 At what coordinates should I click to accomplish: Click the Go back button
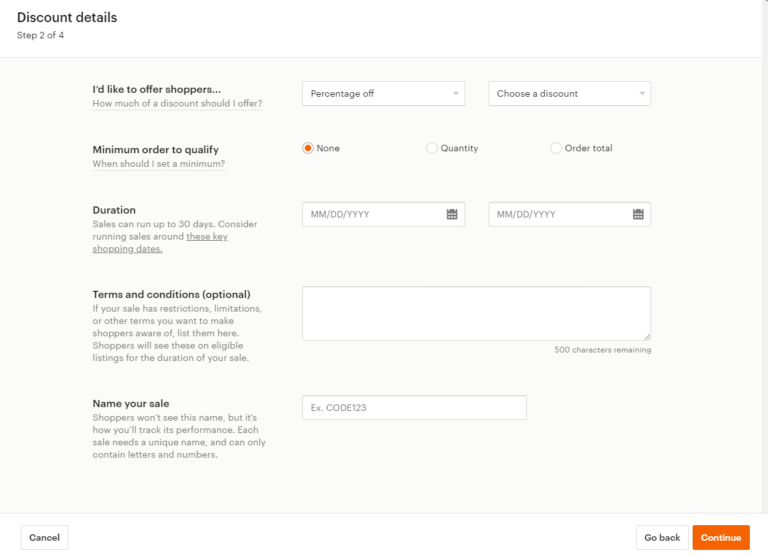[662, 537]
